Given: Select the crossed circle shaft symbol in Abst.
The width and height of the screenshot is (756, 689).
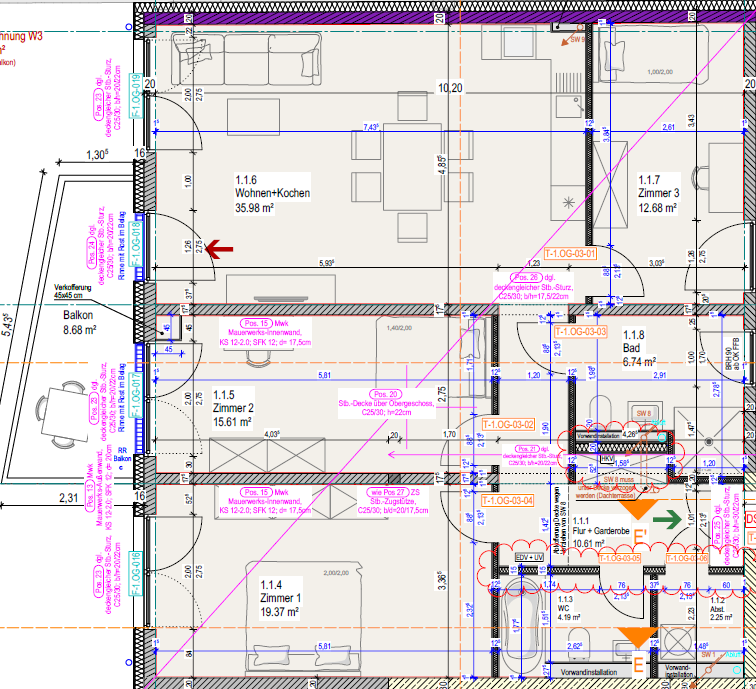Looking at the screenshot, I should pos(677,643).
